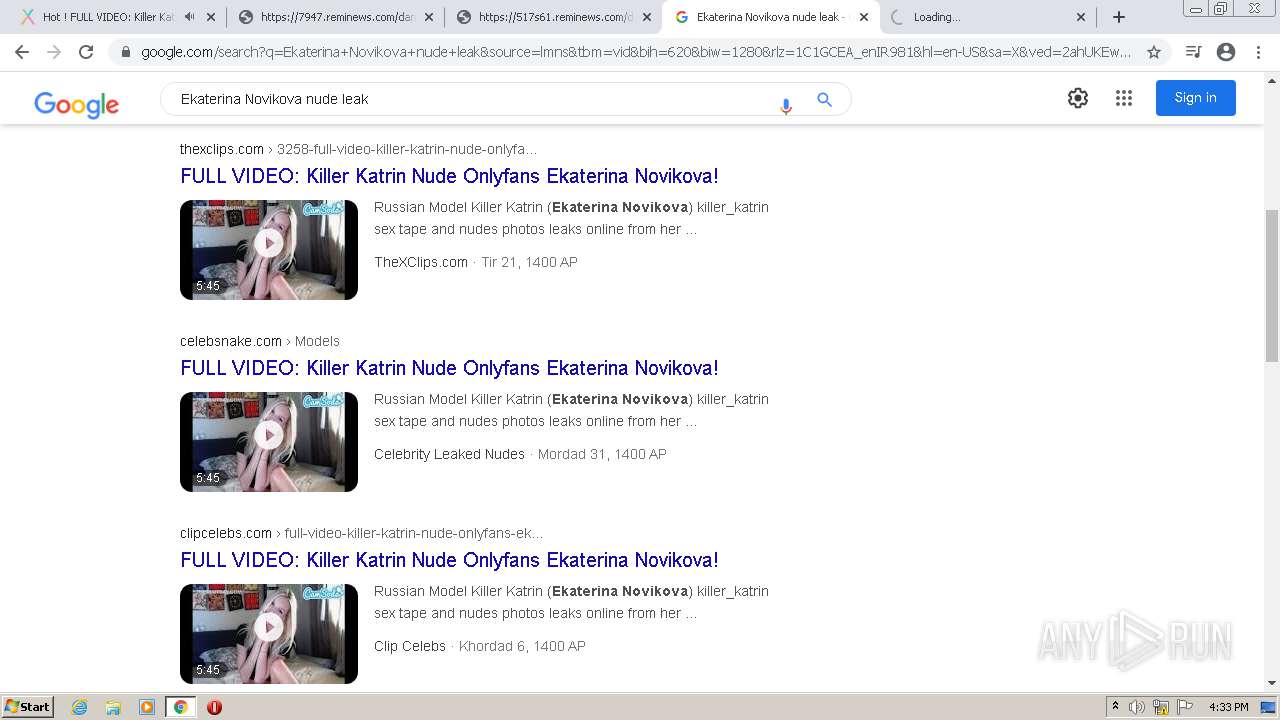Open the Chrome profile avatar icon

(1226, 52)
